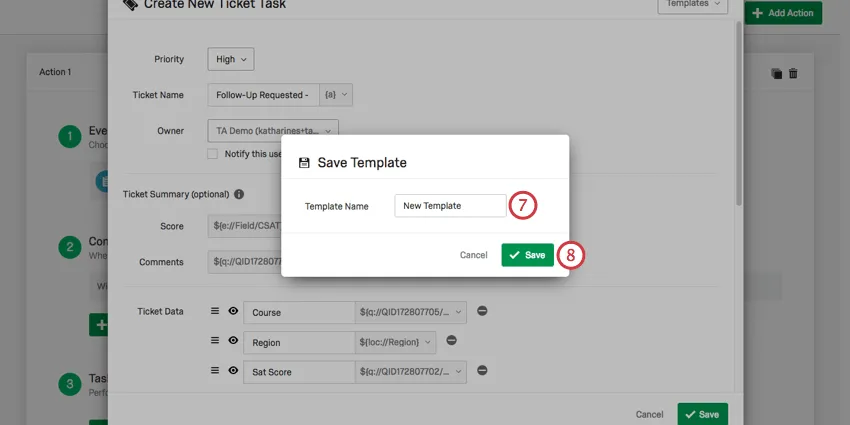This screenshot has width=850, height=425.
Task: Click the drag handle for the Course row
Action: (214, 312)
